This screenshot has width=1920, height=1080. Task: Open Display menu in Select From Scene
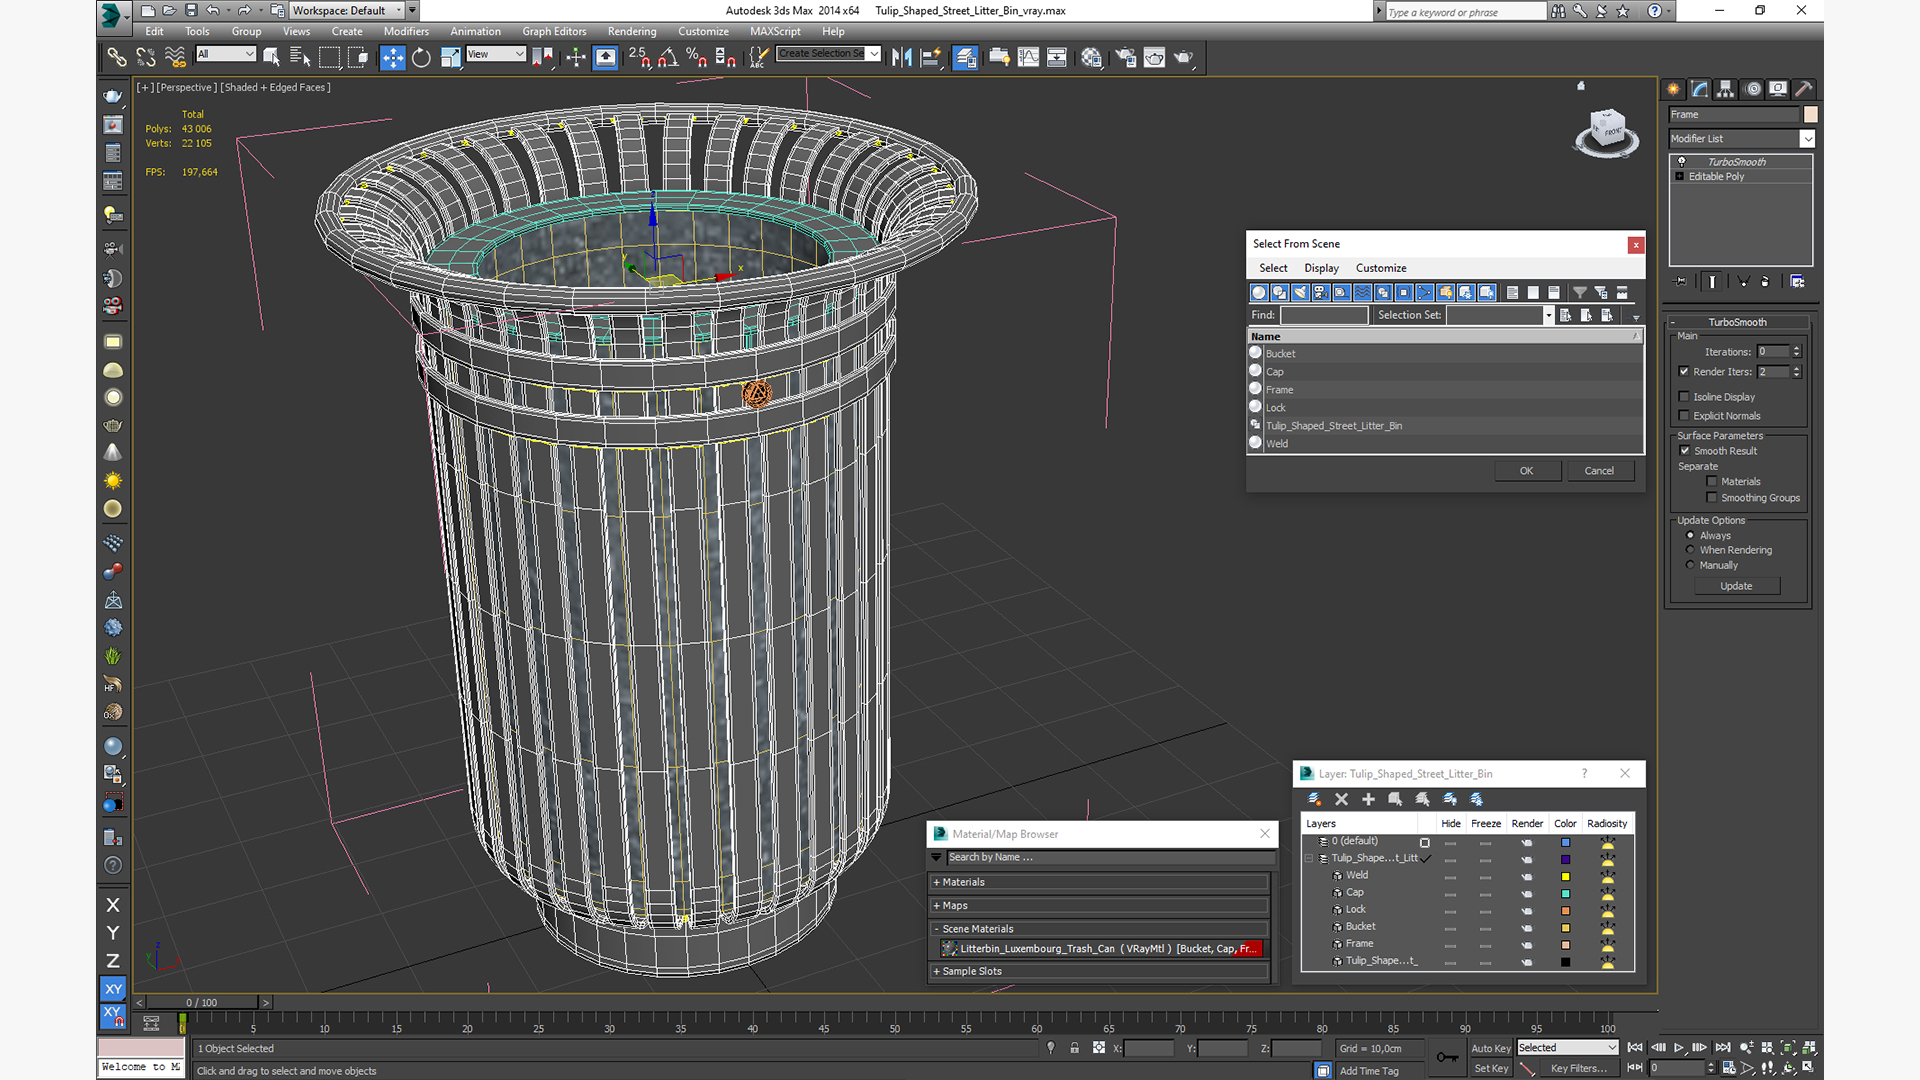pos(1321,268)
